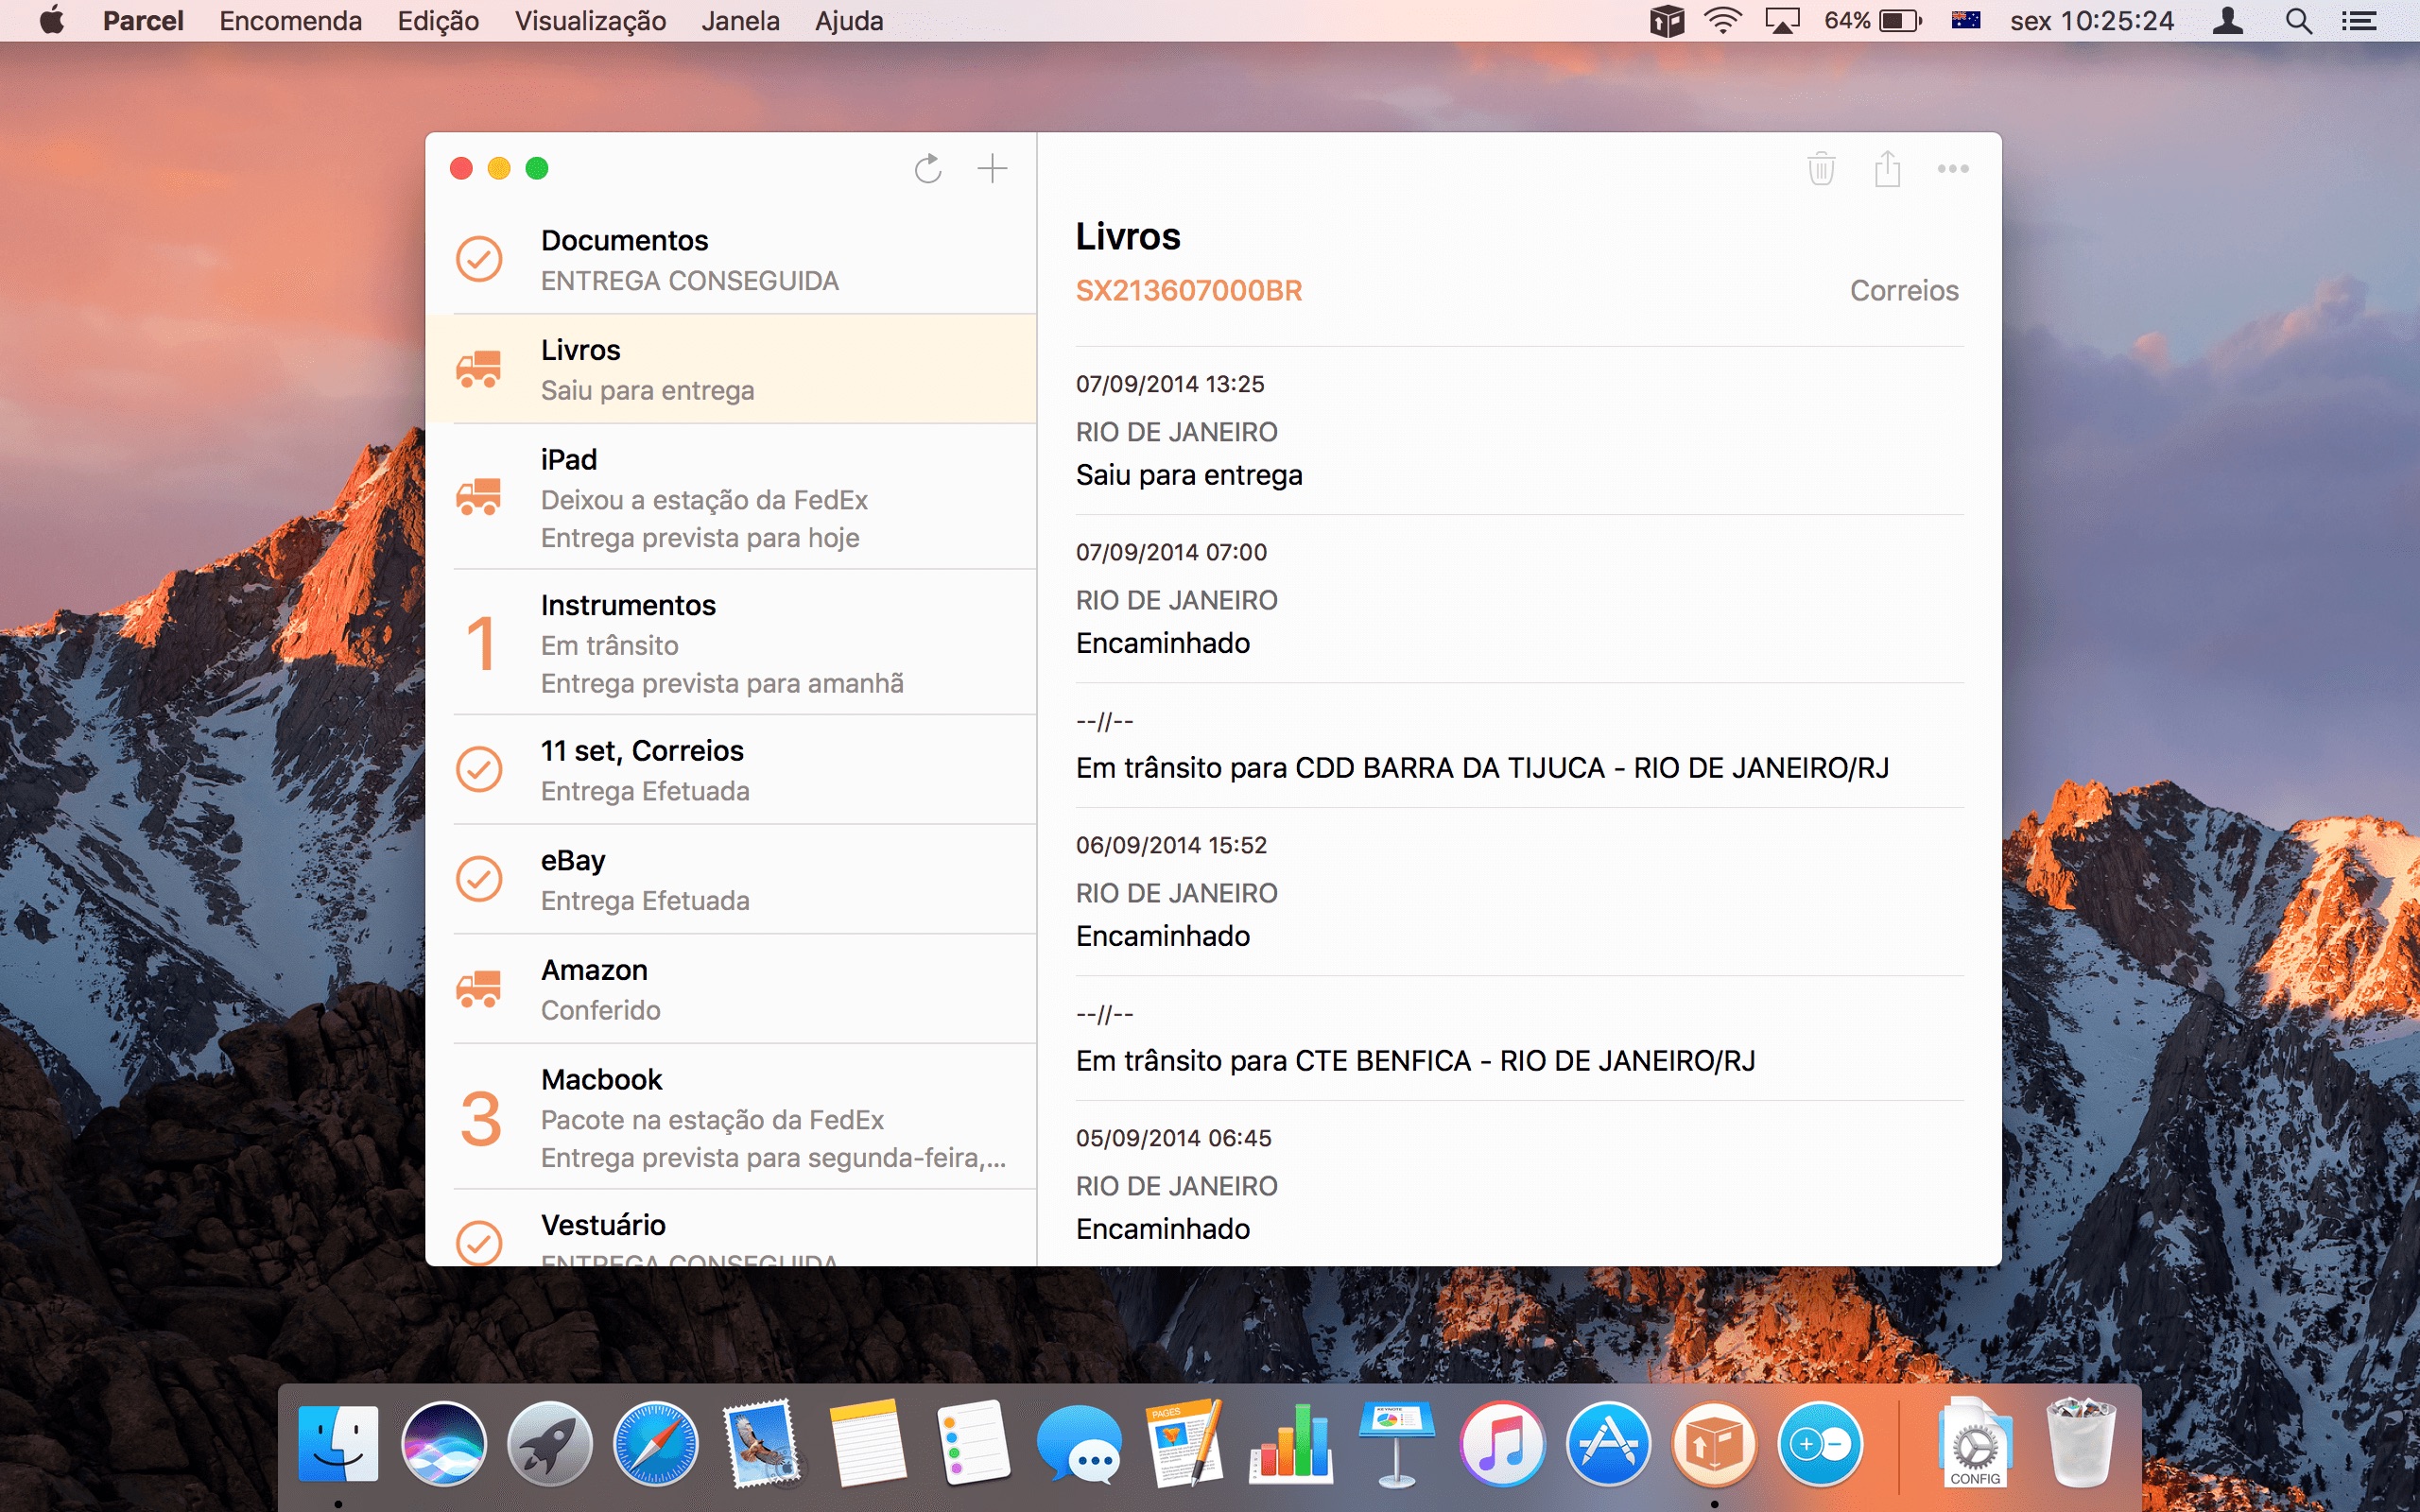Select the Vestuário delivery row
Screen dimensions: 2420x1512
coord(731,1228)
